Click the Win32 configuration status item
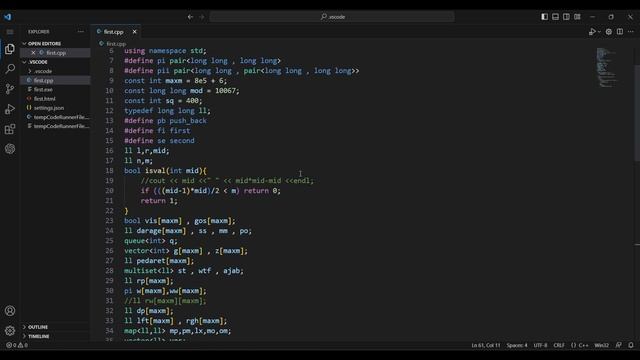Screen dimensions: 640x360 (601, 345)
